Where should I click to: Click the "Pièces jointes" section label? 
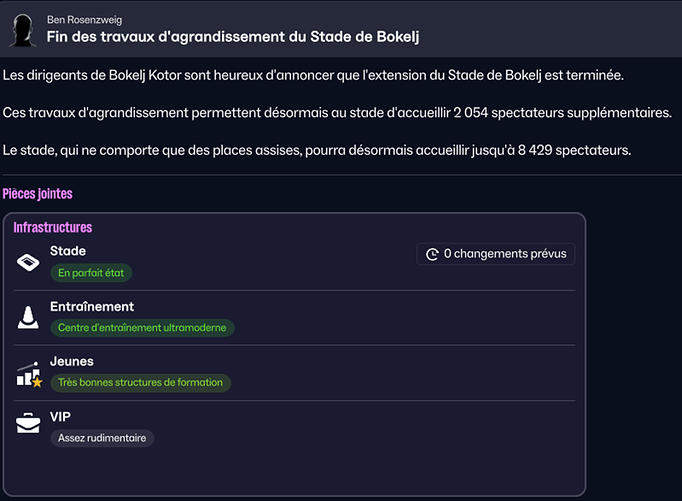coord(38,194)
